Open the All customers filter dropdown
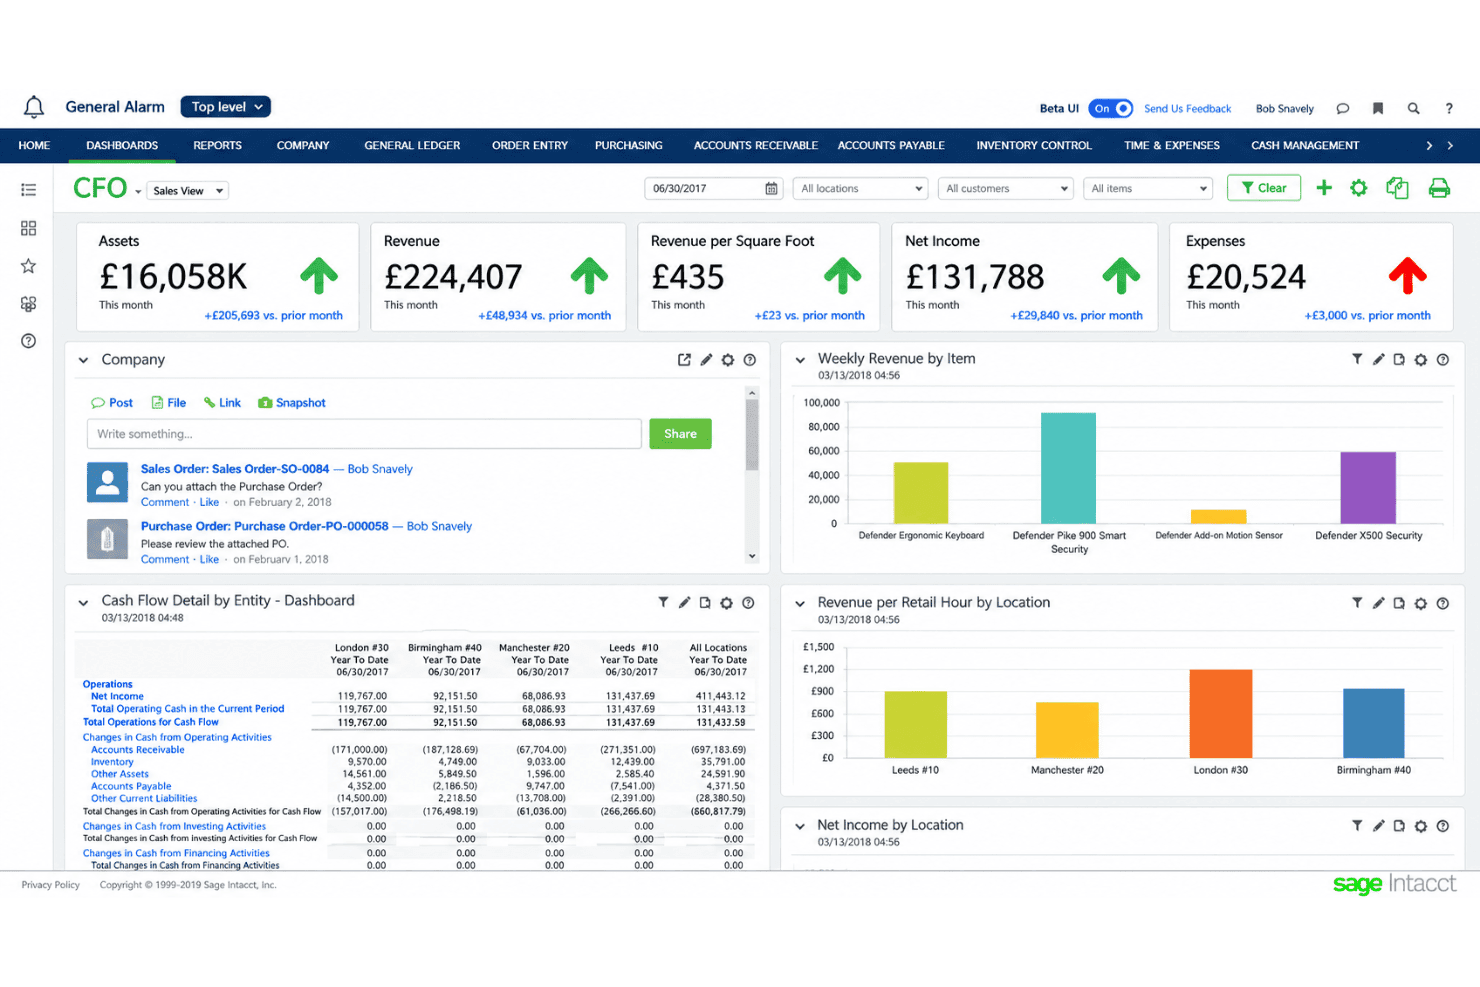 tap(1006, 189)
